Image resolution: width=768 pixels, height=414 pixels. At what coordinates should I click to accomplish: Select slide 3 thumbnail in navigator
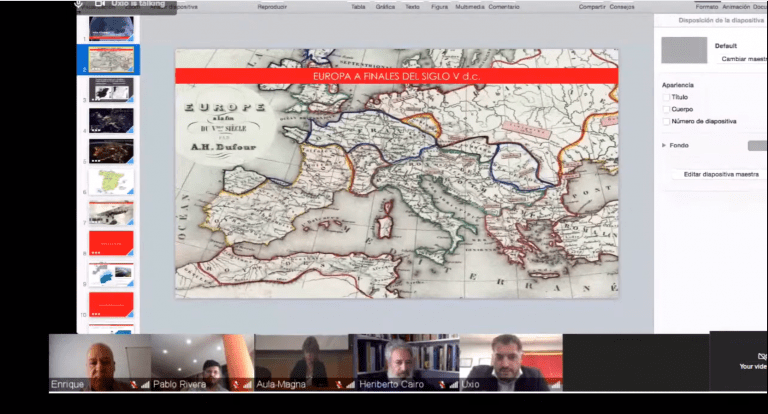111,90
